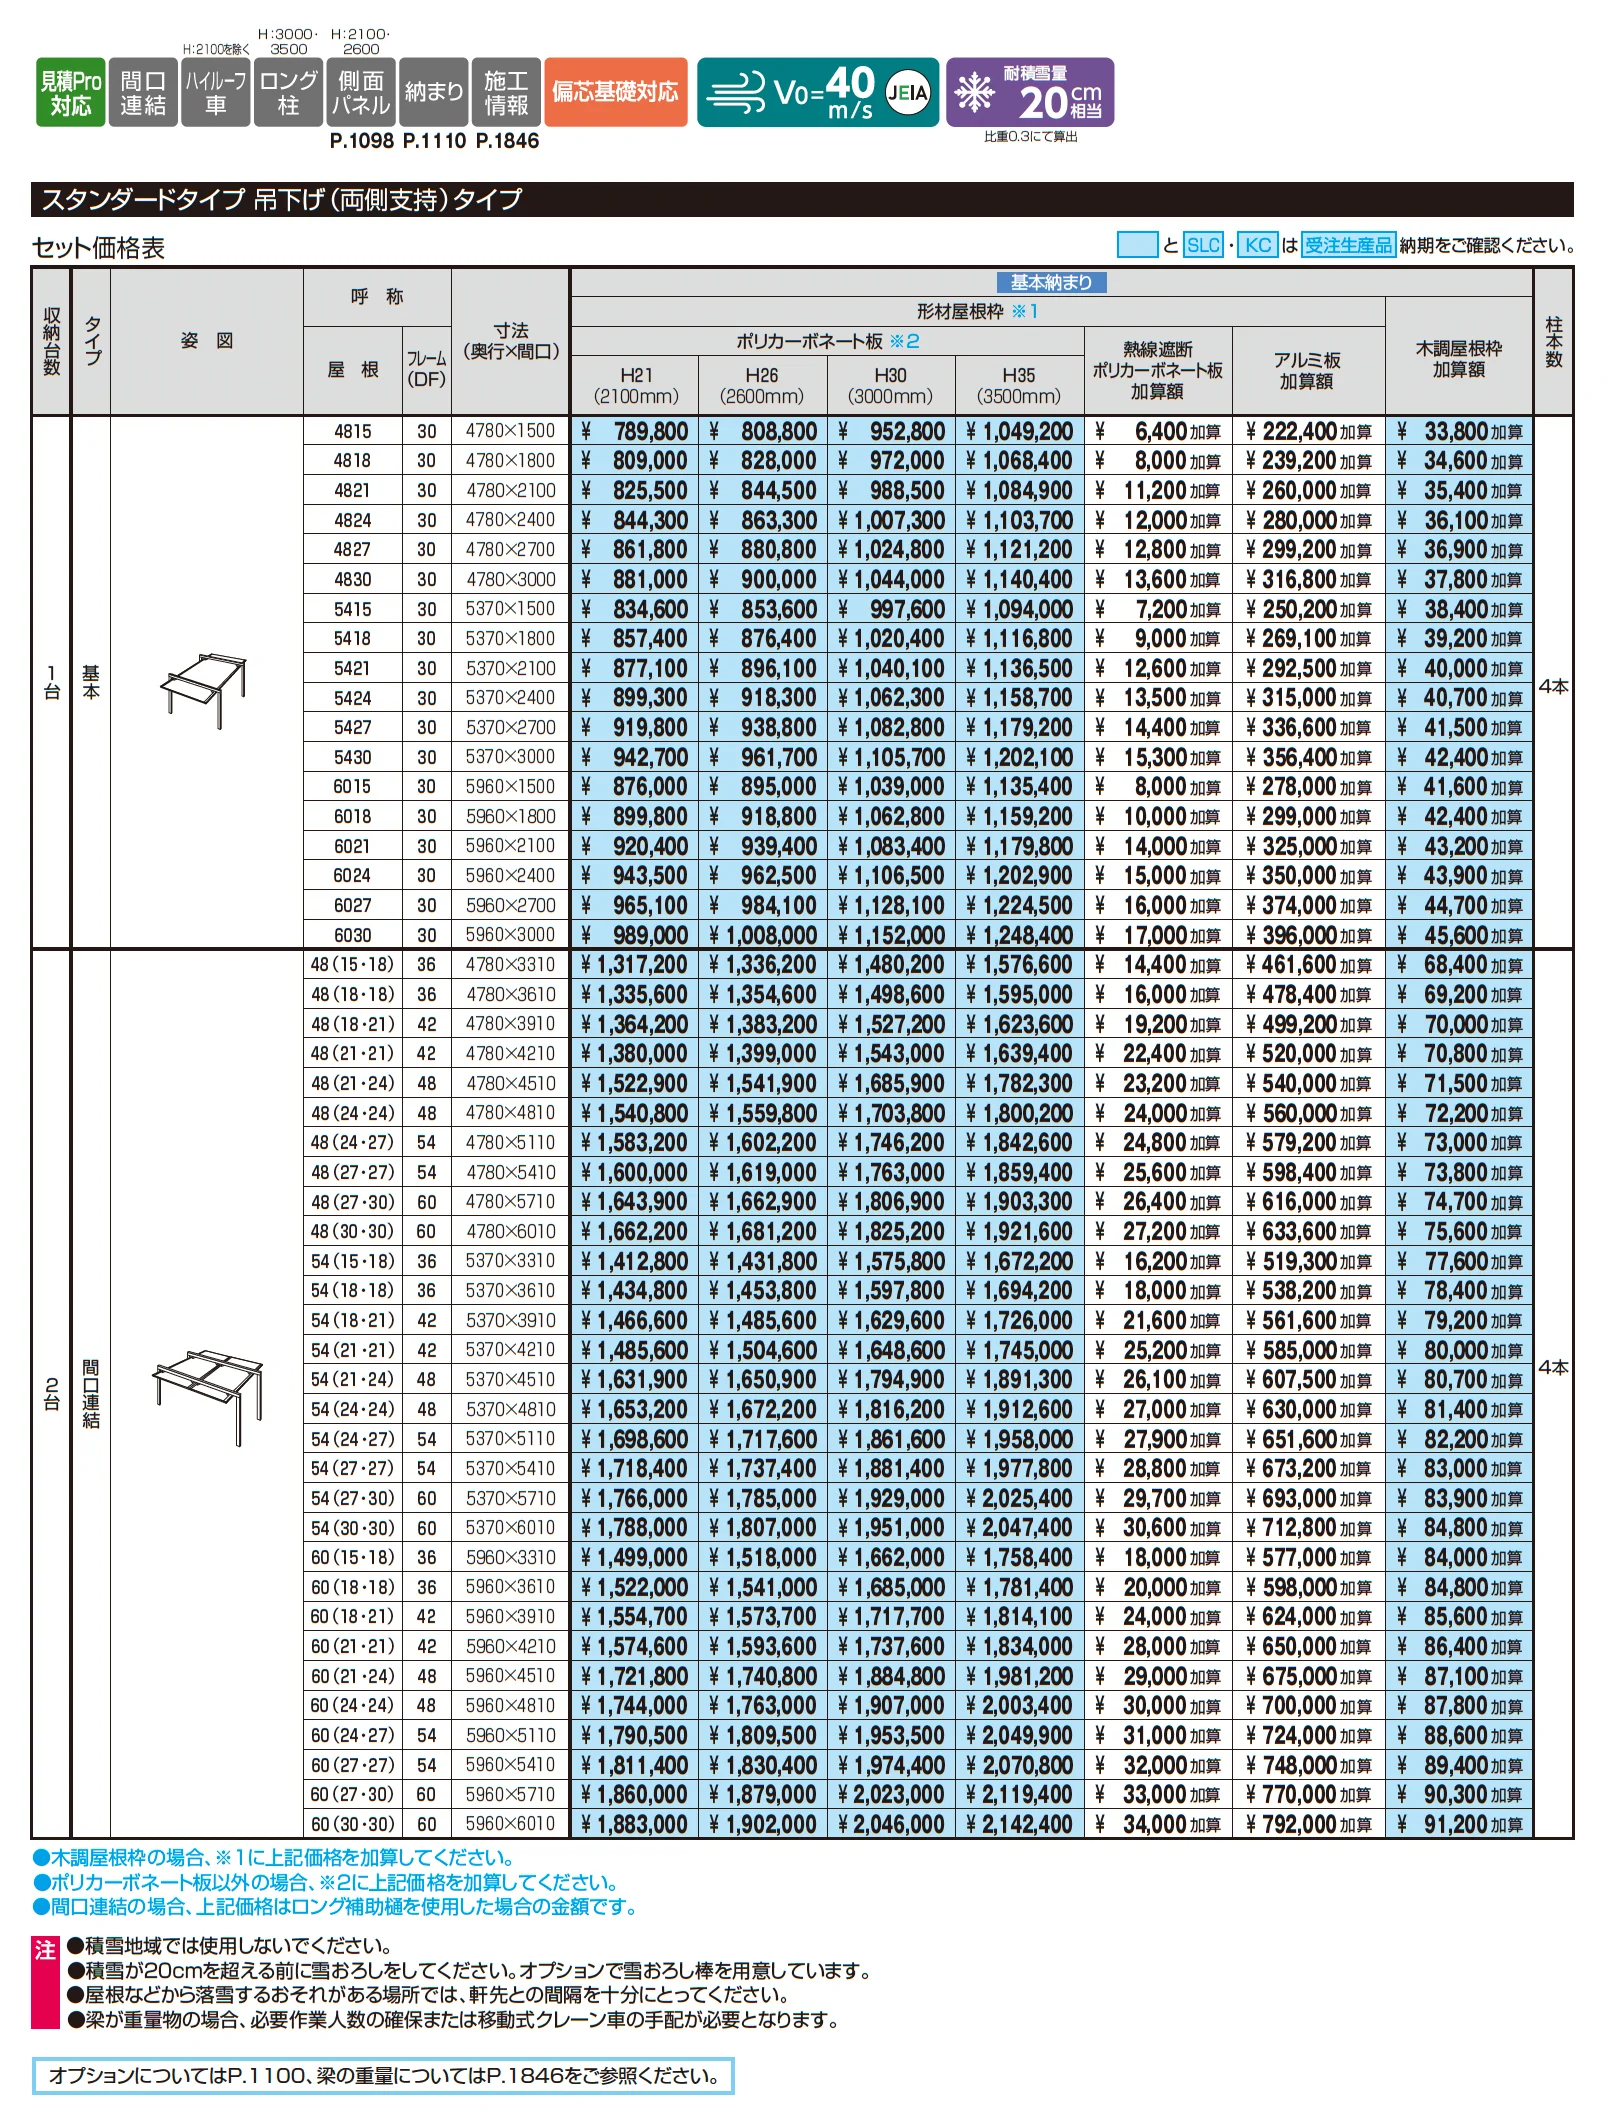1613x2119 pixels.
Task: Click the ¥1,883,000 price cell
Action: coord(636,1826)
